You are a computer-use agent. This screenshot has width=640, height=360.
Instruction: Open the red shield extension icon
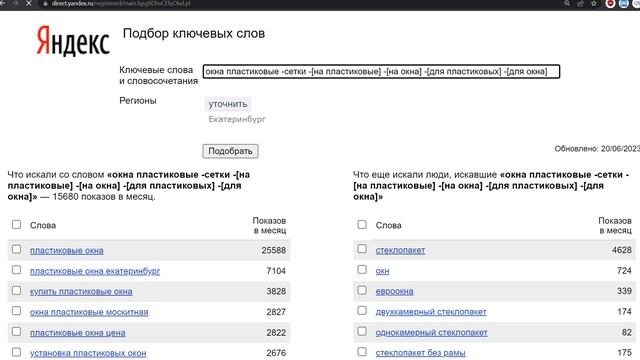[610, 3]
